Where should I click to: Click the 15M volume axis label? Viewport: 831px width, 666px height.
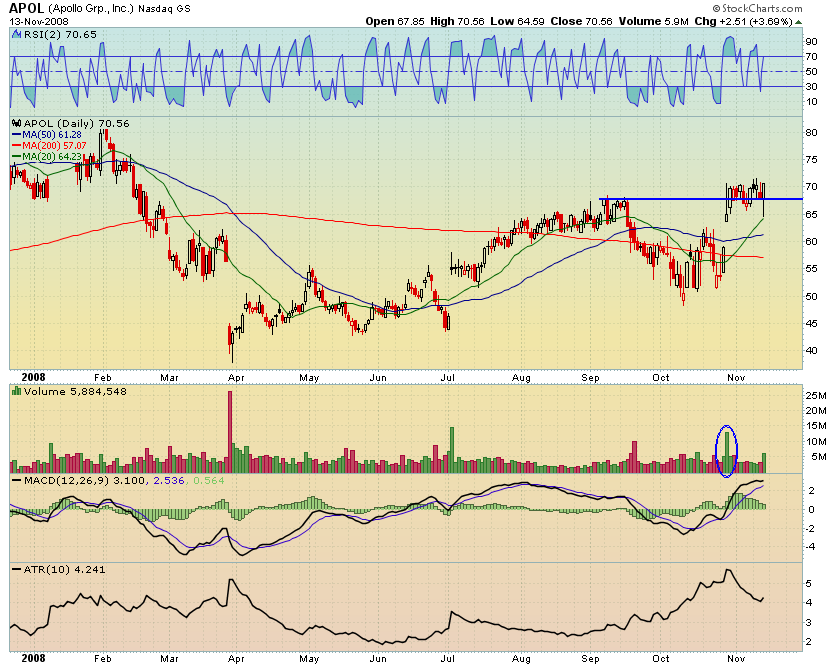816,426
